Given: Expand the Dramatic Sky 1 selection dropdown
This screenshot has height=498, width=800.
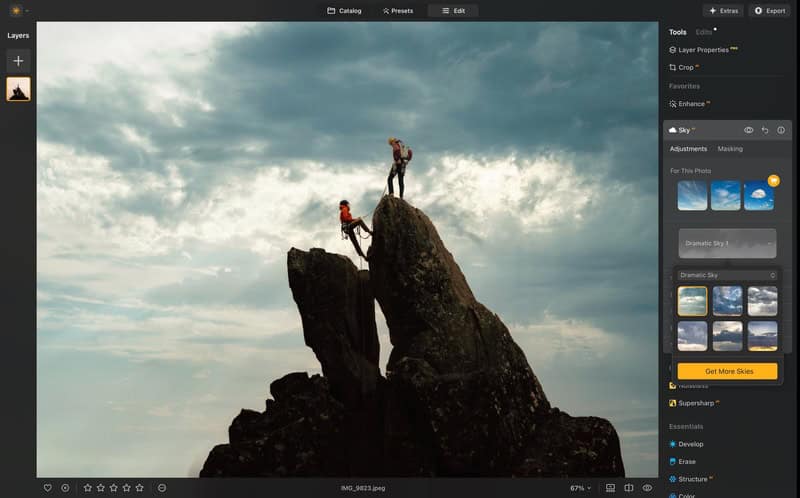Looking at the screenshot, I should [727, 244].
